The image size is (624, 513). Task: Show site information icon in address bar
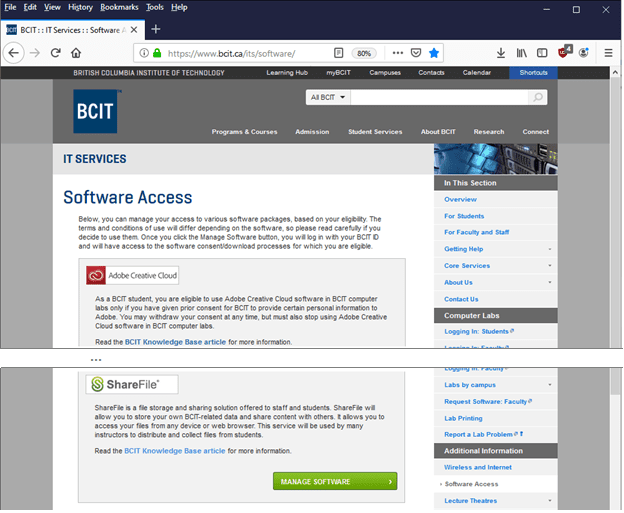click(x=144, y=53)
